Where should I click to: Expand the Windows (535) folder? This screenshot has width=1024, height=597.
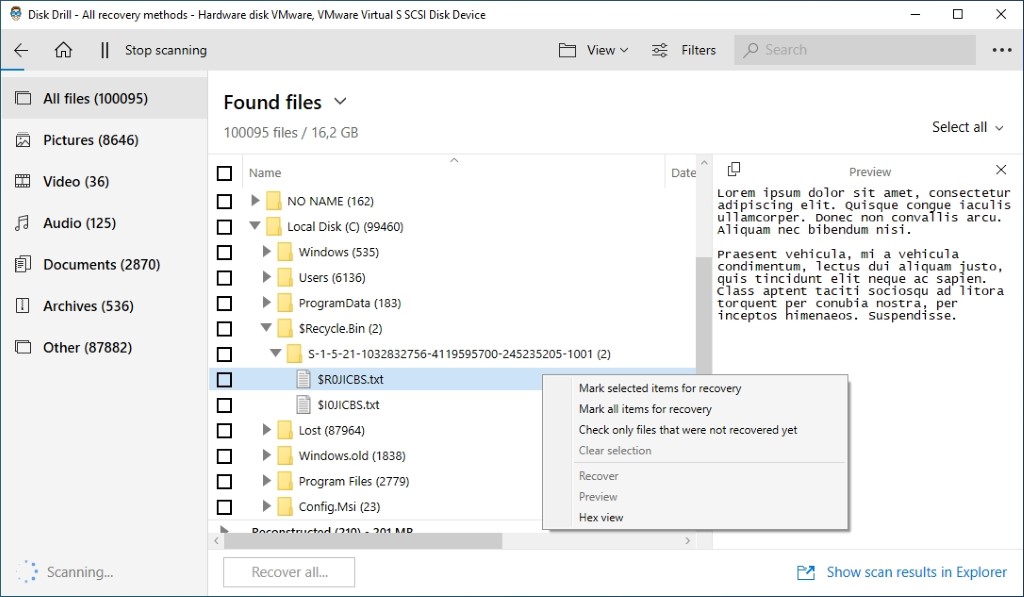pyautogui.click(x=266, y=251)
